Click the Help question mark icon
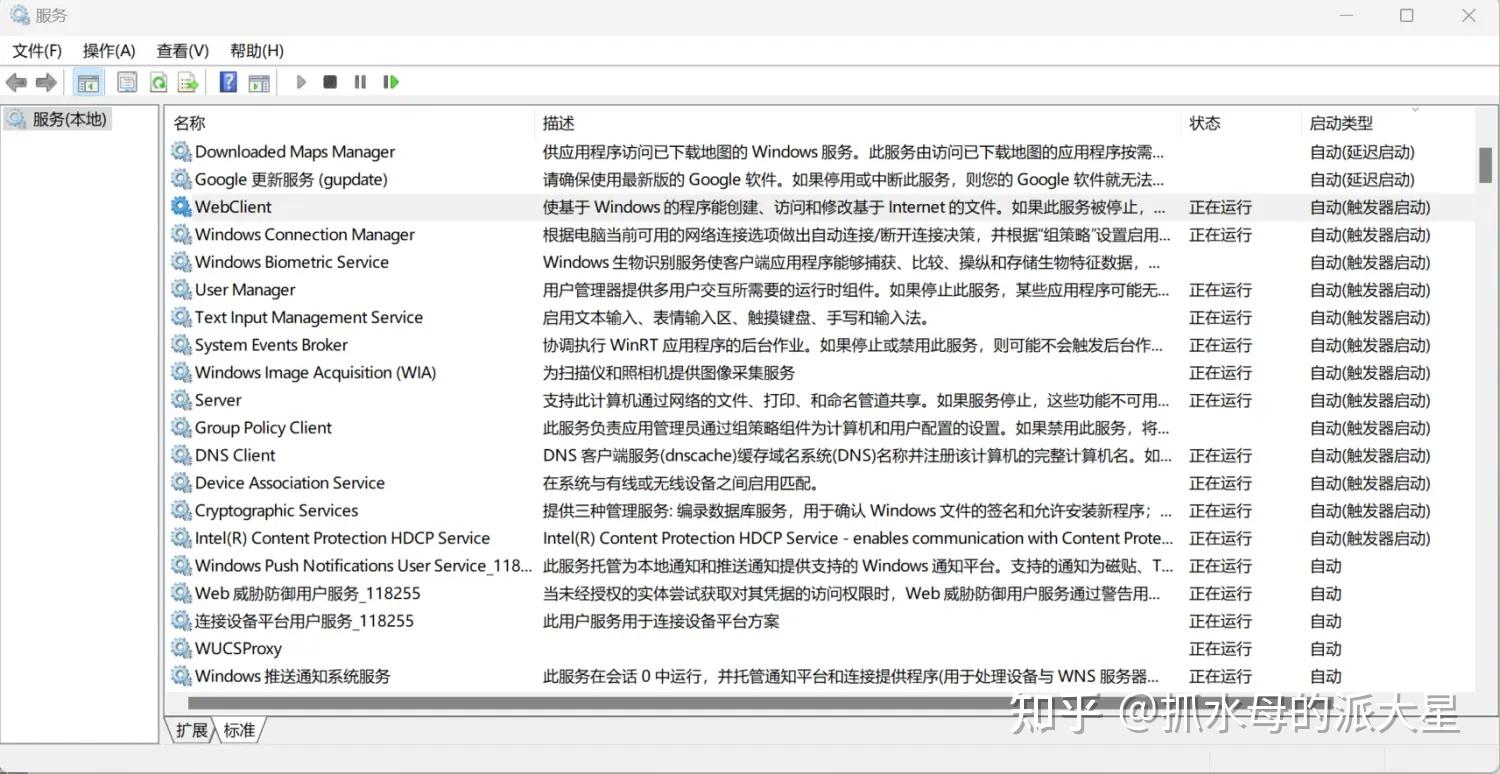The width and height of the screenshot is (1500, 774). (x=227, y=82)
